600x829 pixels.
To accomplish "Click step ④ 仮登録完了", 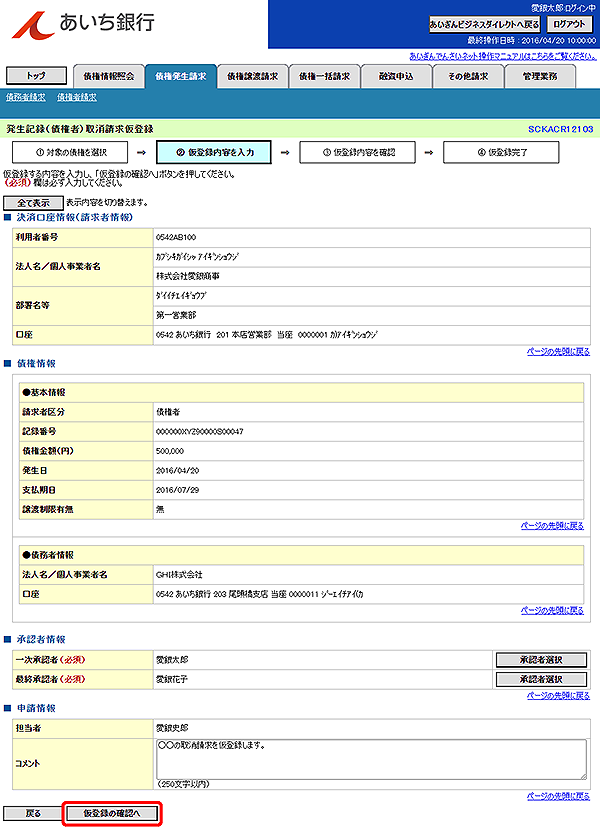I will tap(501, 152).
